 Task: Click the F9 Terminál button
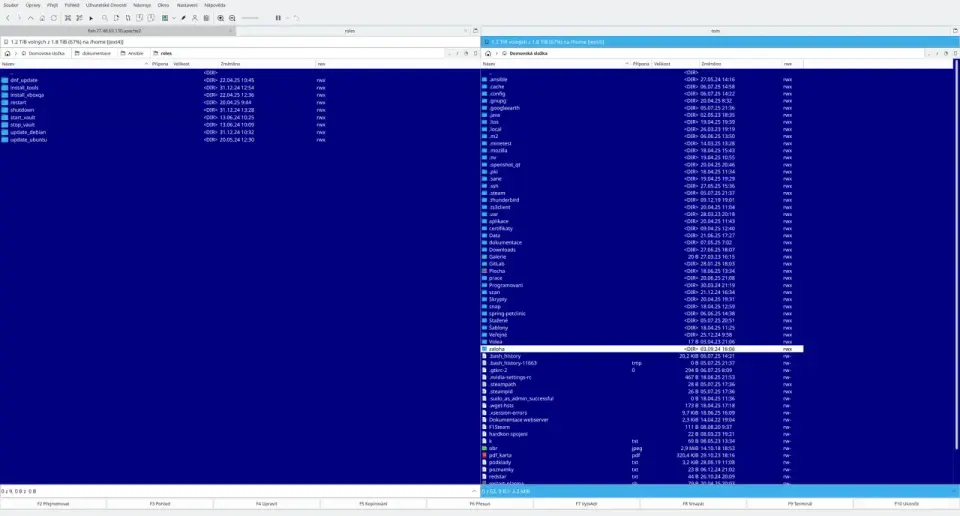click(800, 504)
